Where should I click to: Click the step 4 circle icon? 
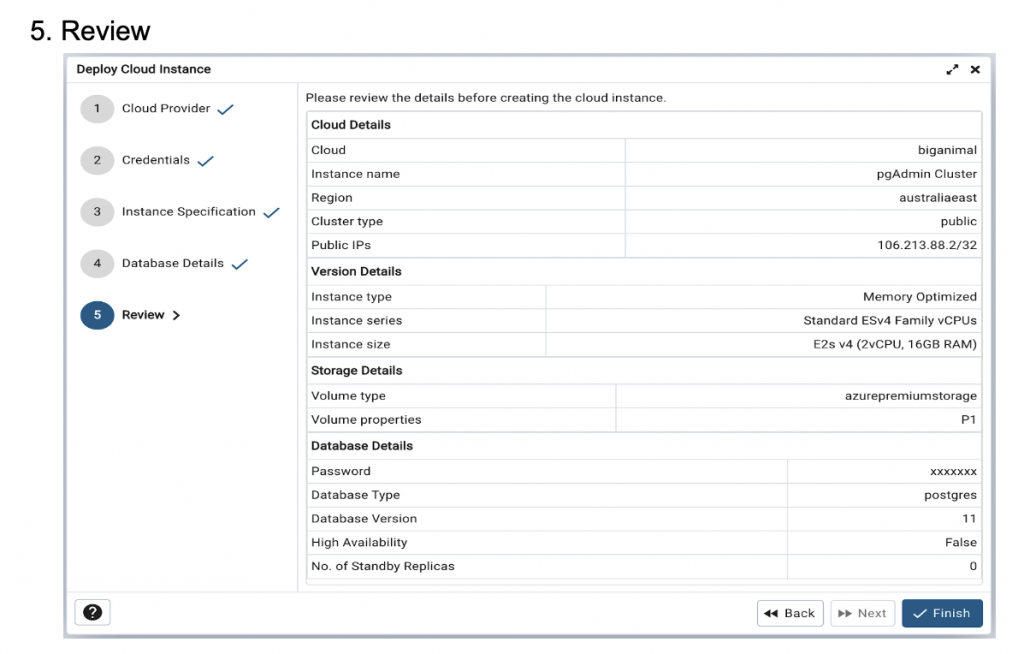(x=97, y=264)
